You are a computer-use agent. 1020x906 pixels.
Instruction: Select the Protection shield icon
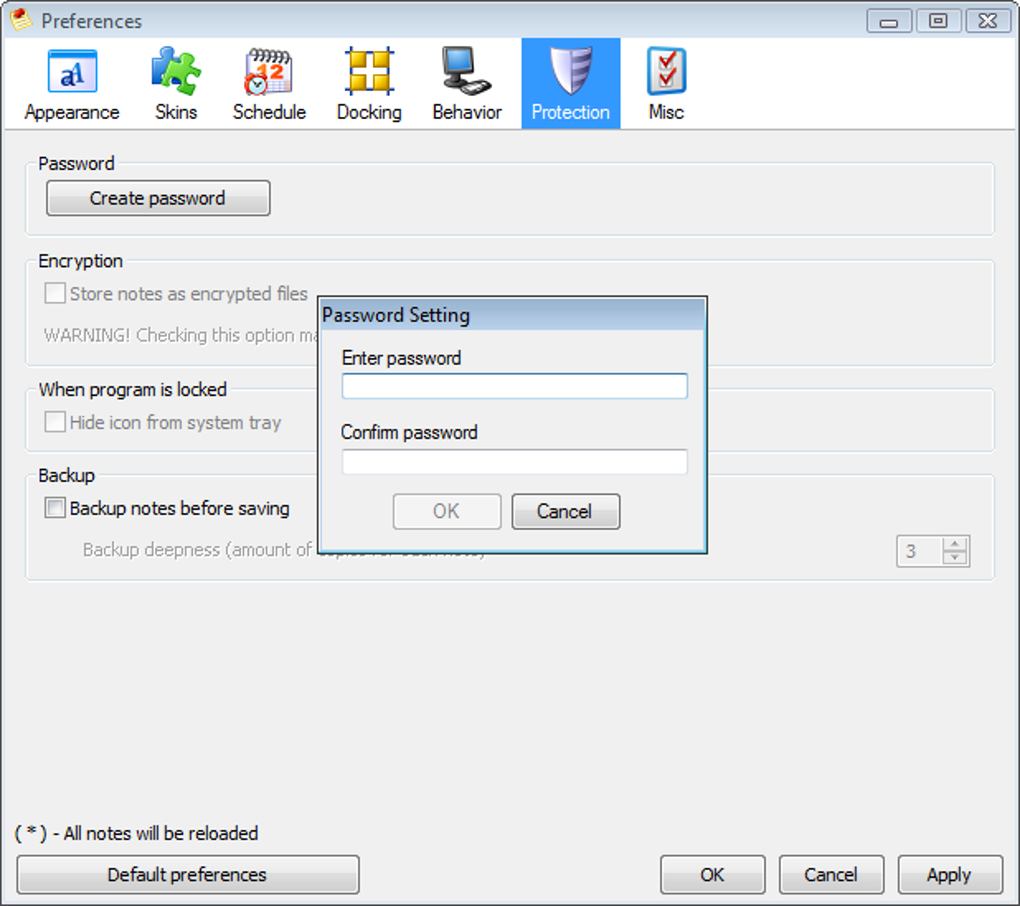coord(570,70)
